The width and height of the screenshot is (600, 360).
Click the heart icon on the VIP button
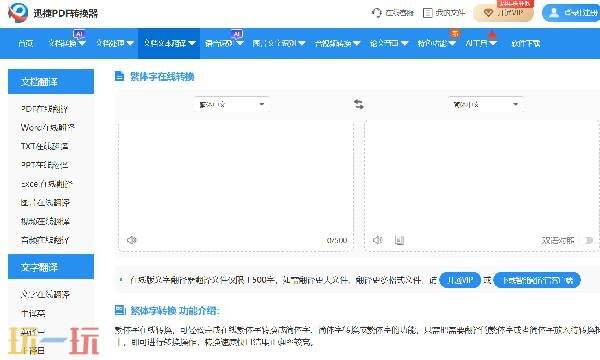click(488, 13)
